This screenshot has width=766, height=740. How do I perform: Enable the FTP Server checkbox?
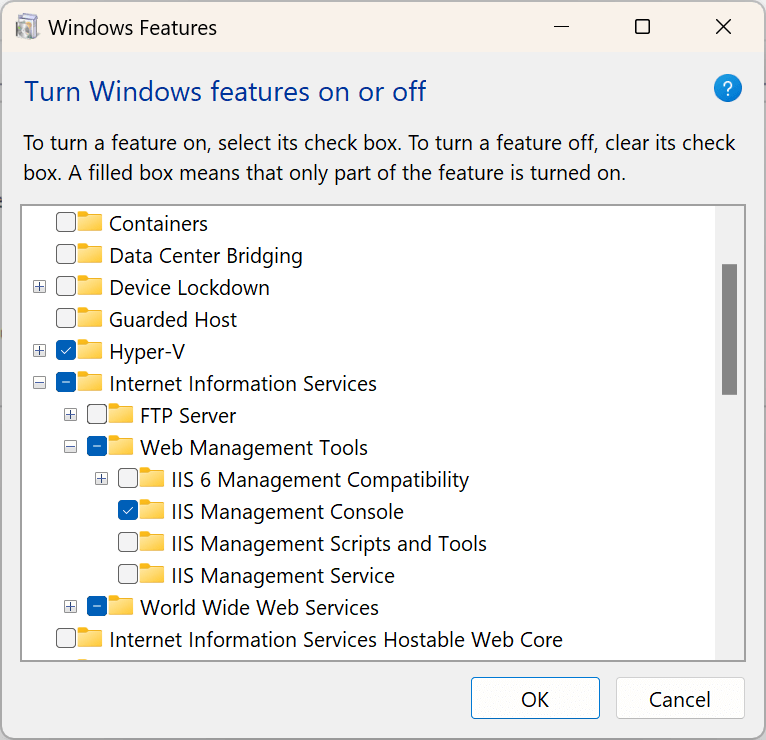coord(97,414)
